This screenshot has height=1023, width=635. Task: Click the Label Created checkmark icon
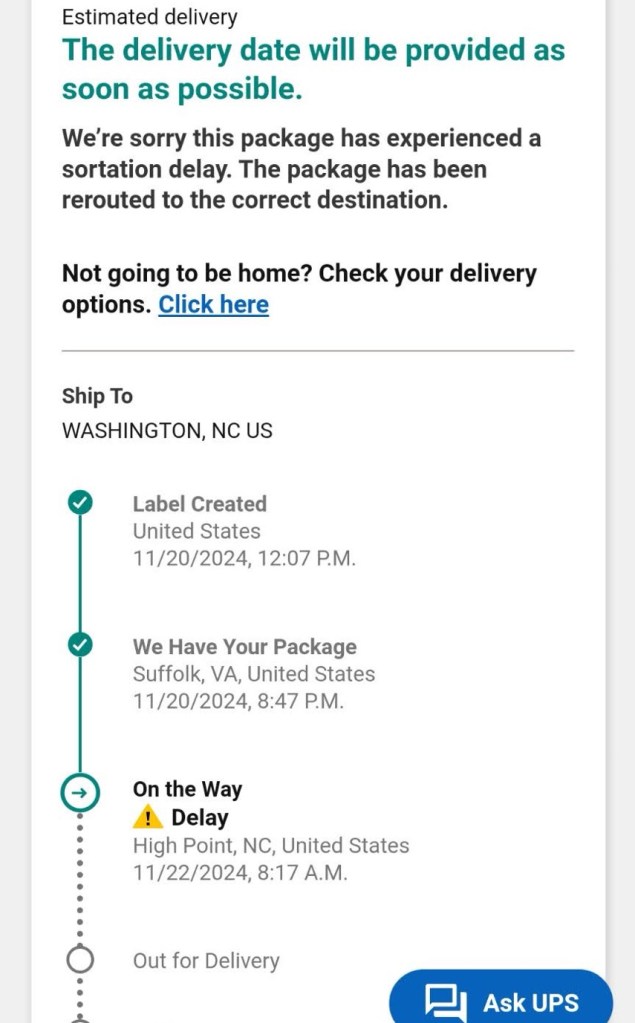click(80, 503)
